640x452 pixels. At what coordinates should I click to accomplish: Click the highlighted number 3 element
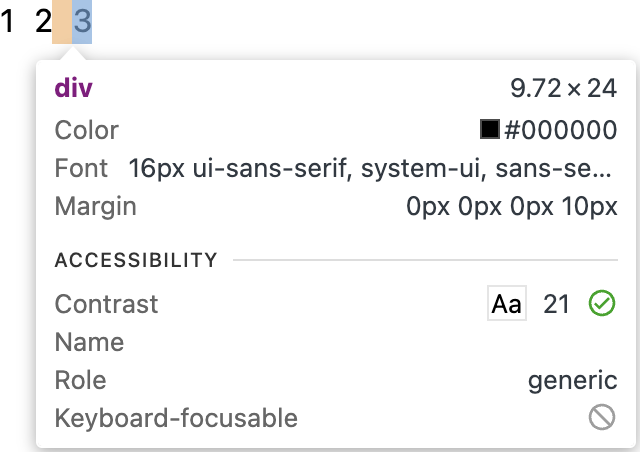pos(82,21)
